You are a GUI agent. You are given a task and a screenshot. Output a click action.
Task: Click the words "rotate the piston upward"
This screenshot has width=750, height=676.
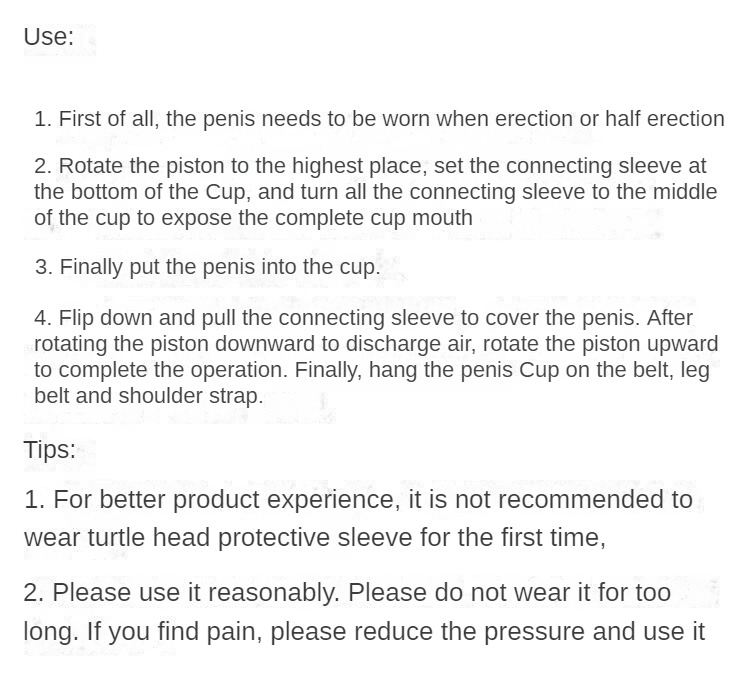[600, 344]
